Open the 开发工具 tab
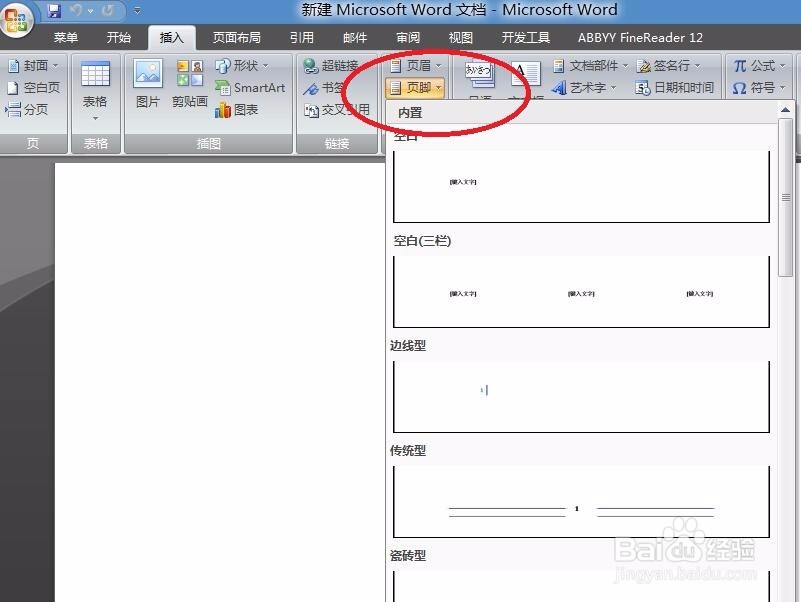The width and height of the screenshot is (801, 602). coord(526,37)
